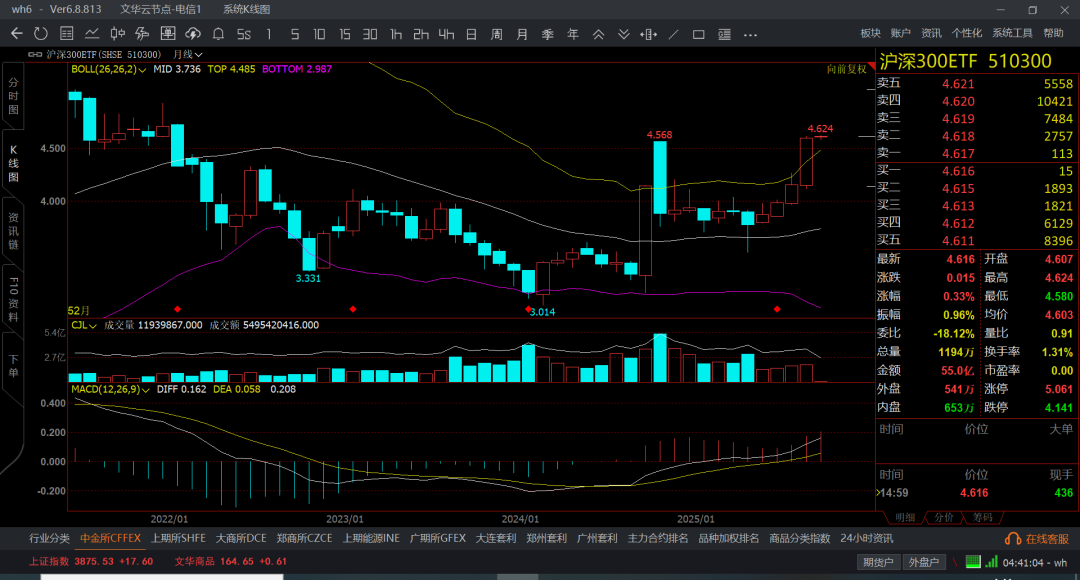The image size is (1080, 580).
Task: Open the CJL indicator dropdown
Action: click(83, 325)
